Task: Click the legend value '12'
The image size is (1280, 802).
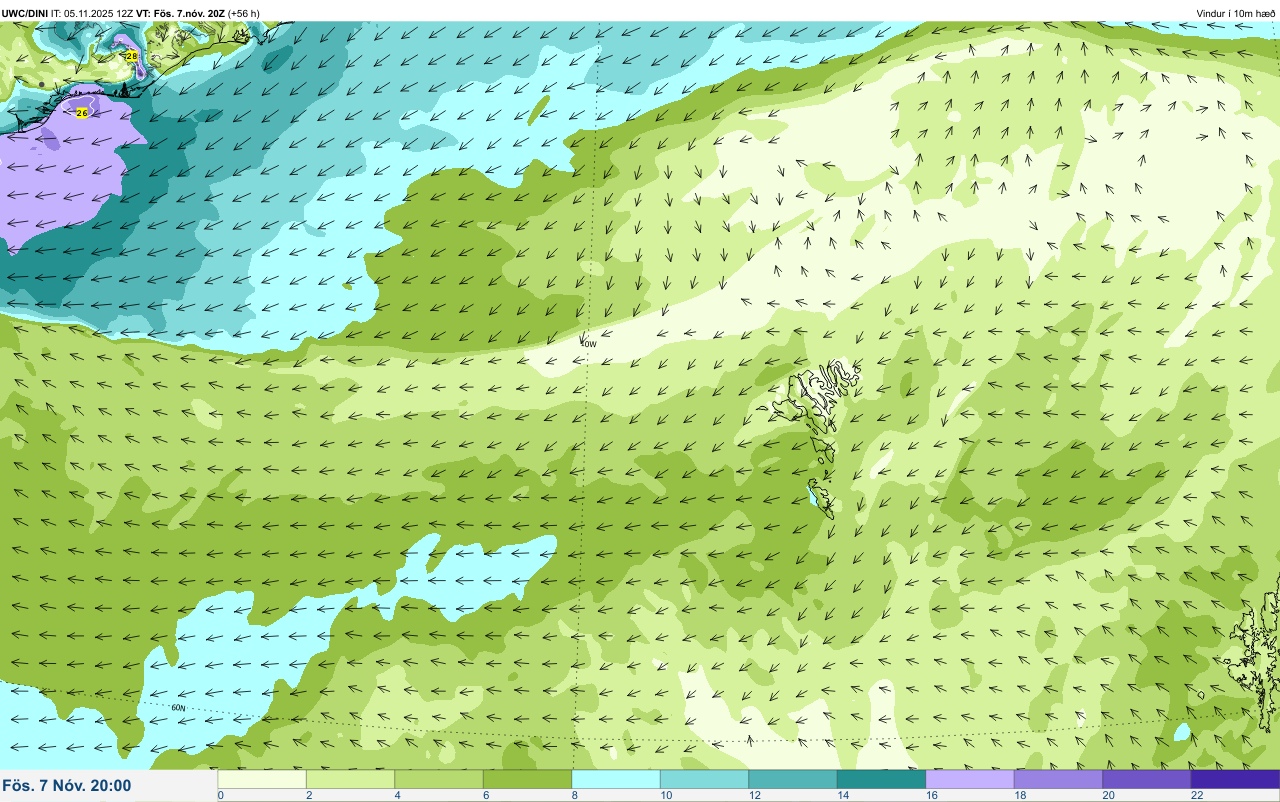Action: [753, 795]
